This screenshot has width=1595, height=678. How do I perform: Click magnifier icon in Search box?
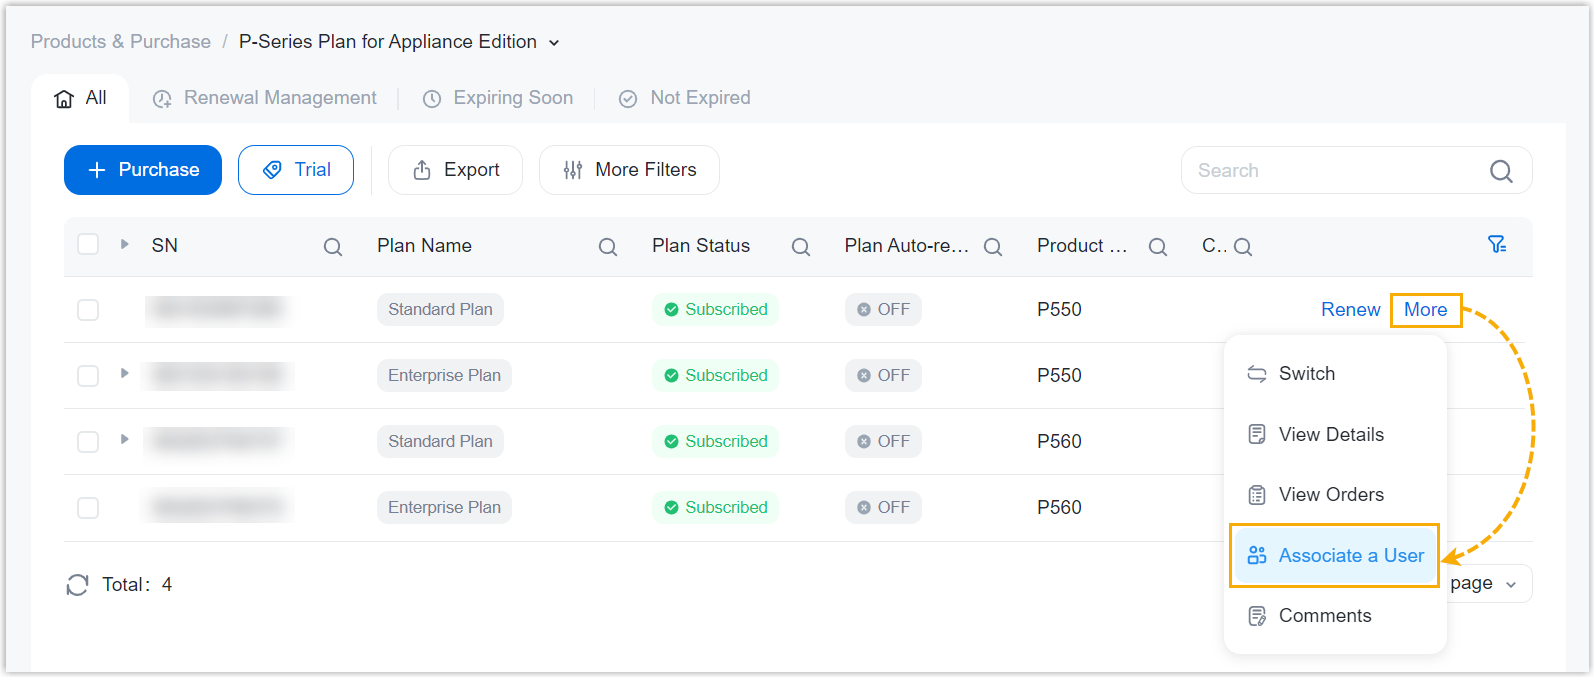tap(1501, 171)
